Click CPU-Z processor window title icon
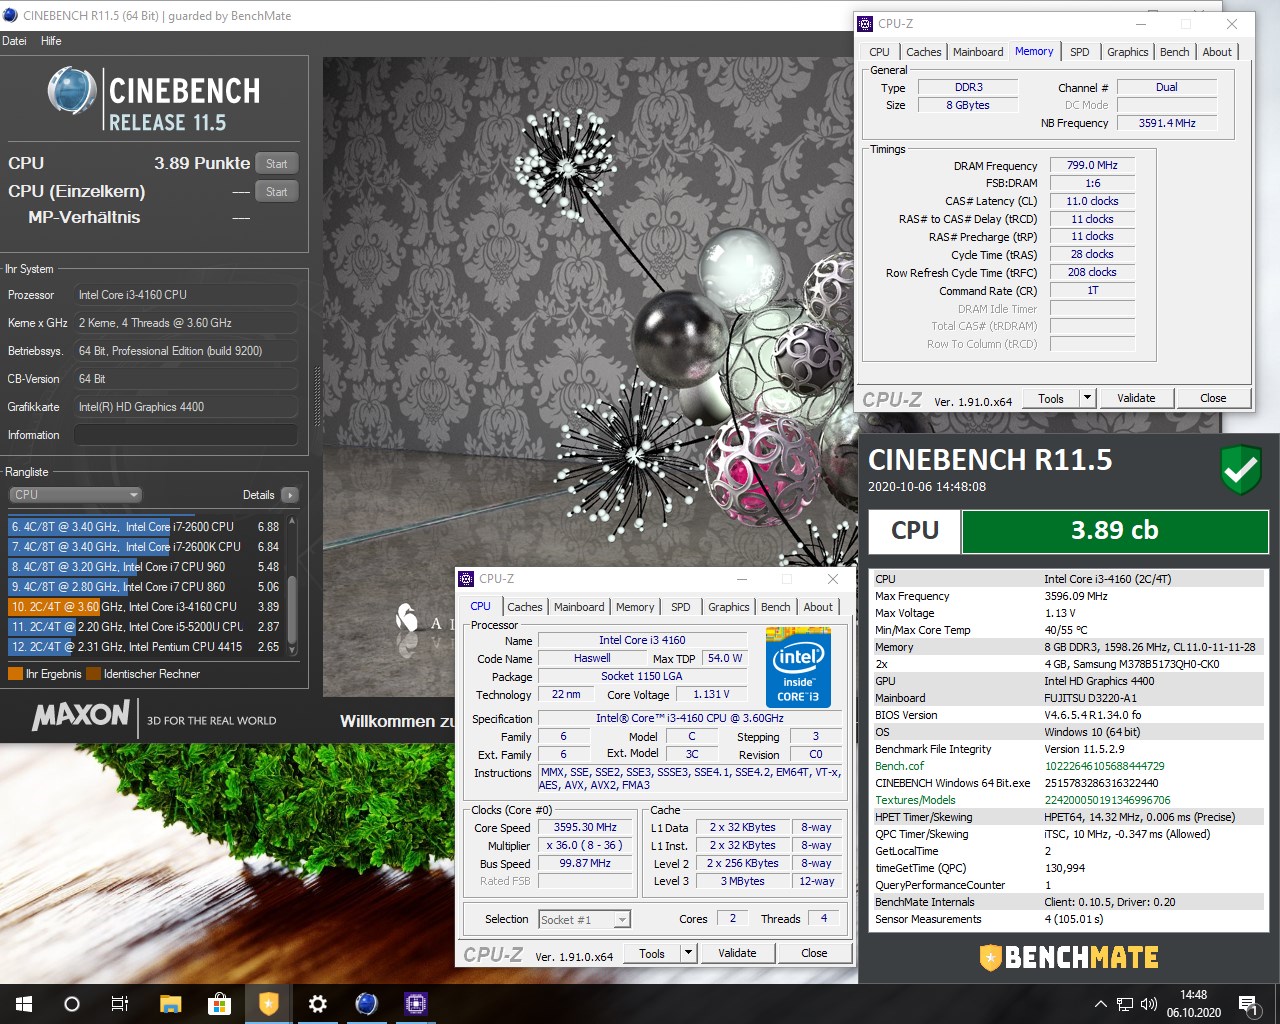 tap(466, 579)
